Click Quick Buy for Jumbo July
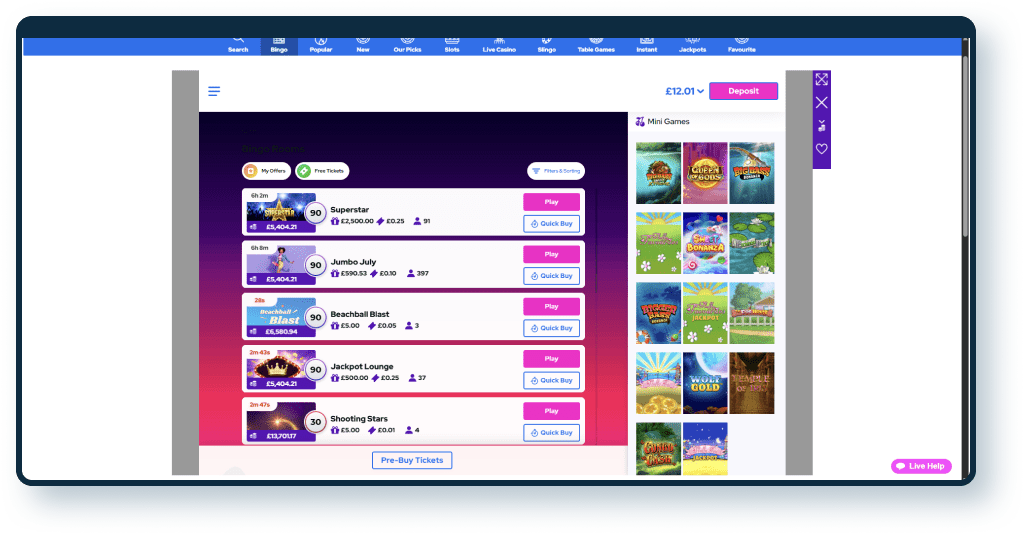Screen dimensions: 1024x534 (x=551, y=276)
